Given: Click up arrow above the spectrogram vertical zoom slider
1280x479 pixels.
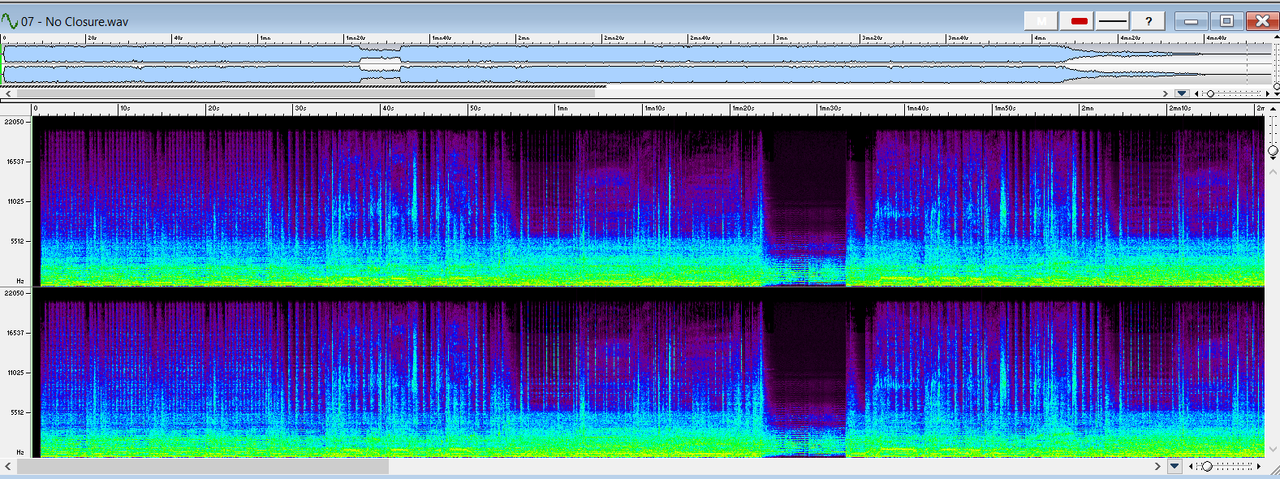Looking at the screenshot, I should pos(1273,109).
